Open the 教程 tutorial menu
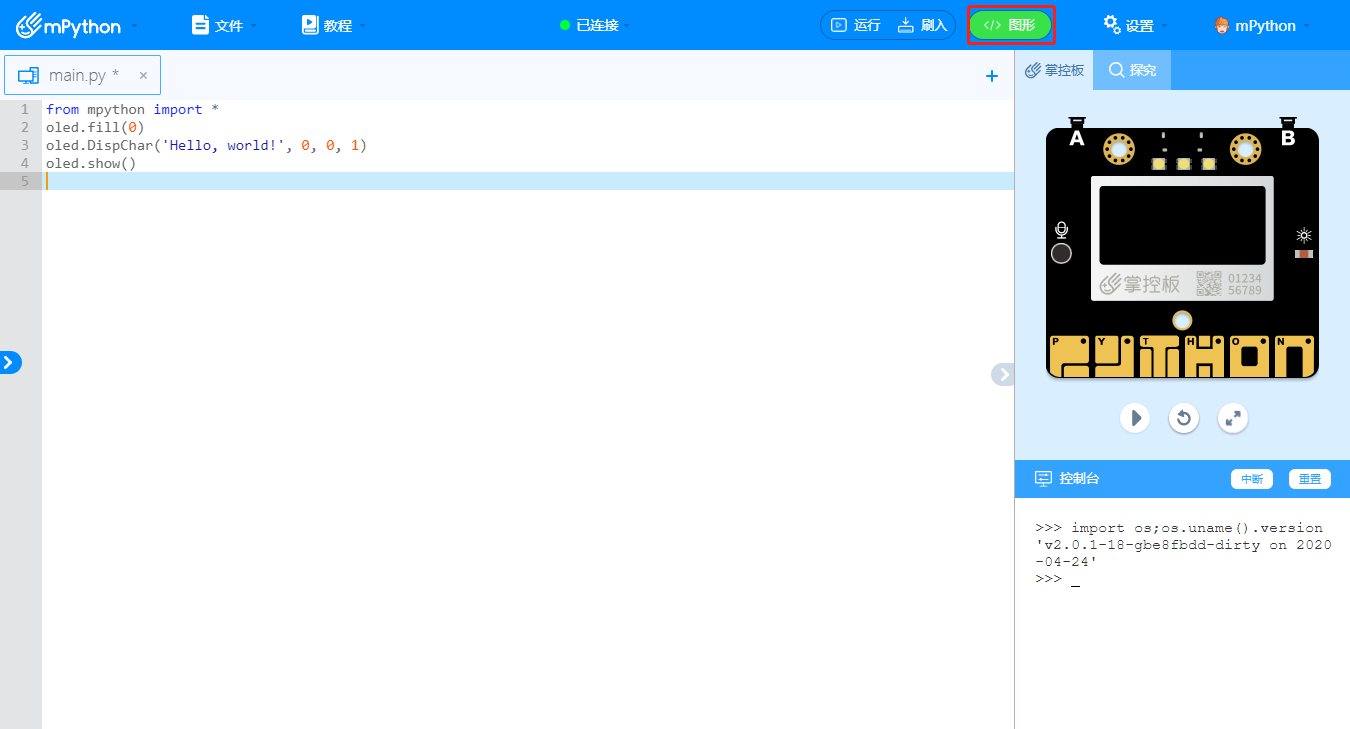Viewport: 1350px width, 729px height. pyautogui.click(x=333, y=25)
